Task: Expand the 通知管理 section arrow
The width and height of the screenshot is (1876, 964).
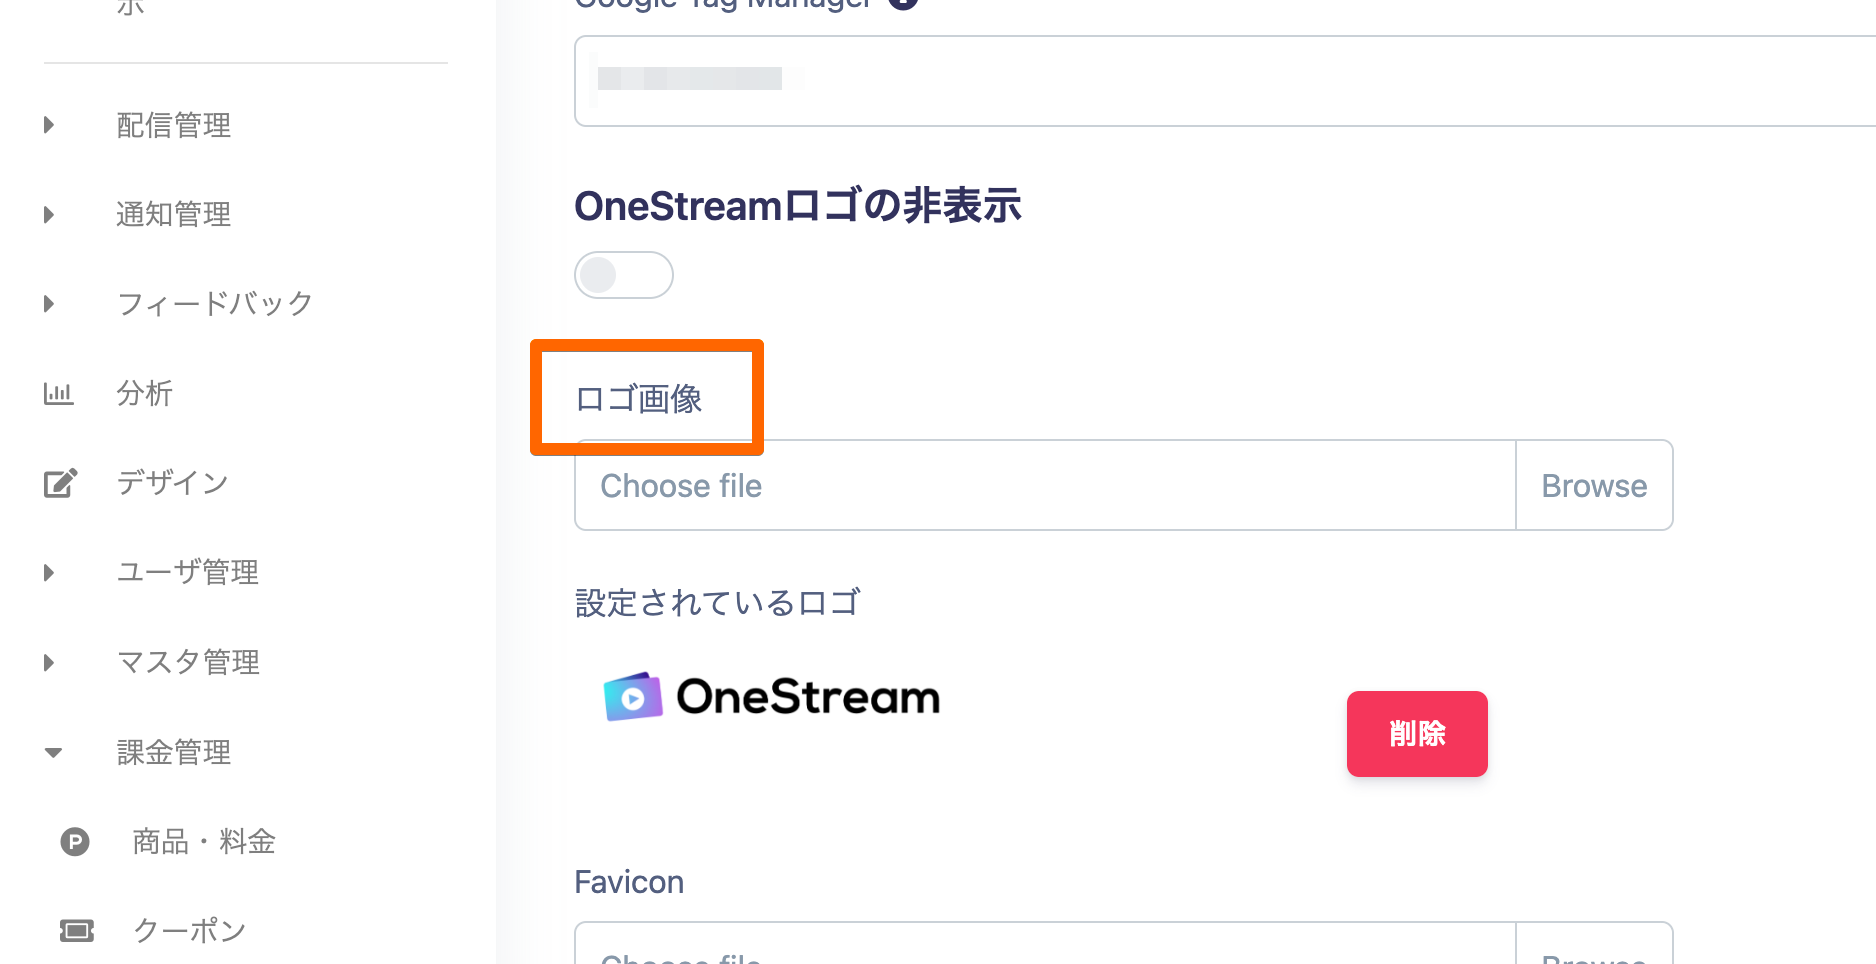Action: [49, 215]
